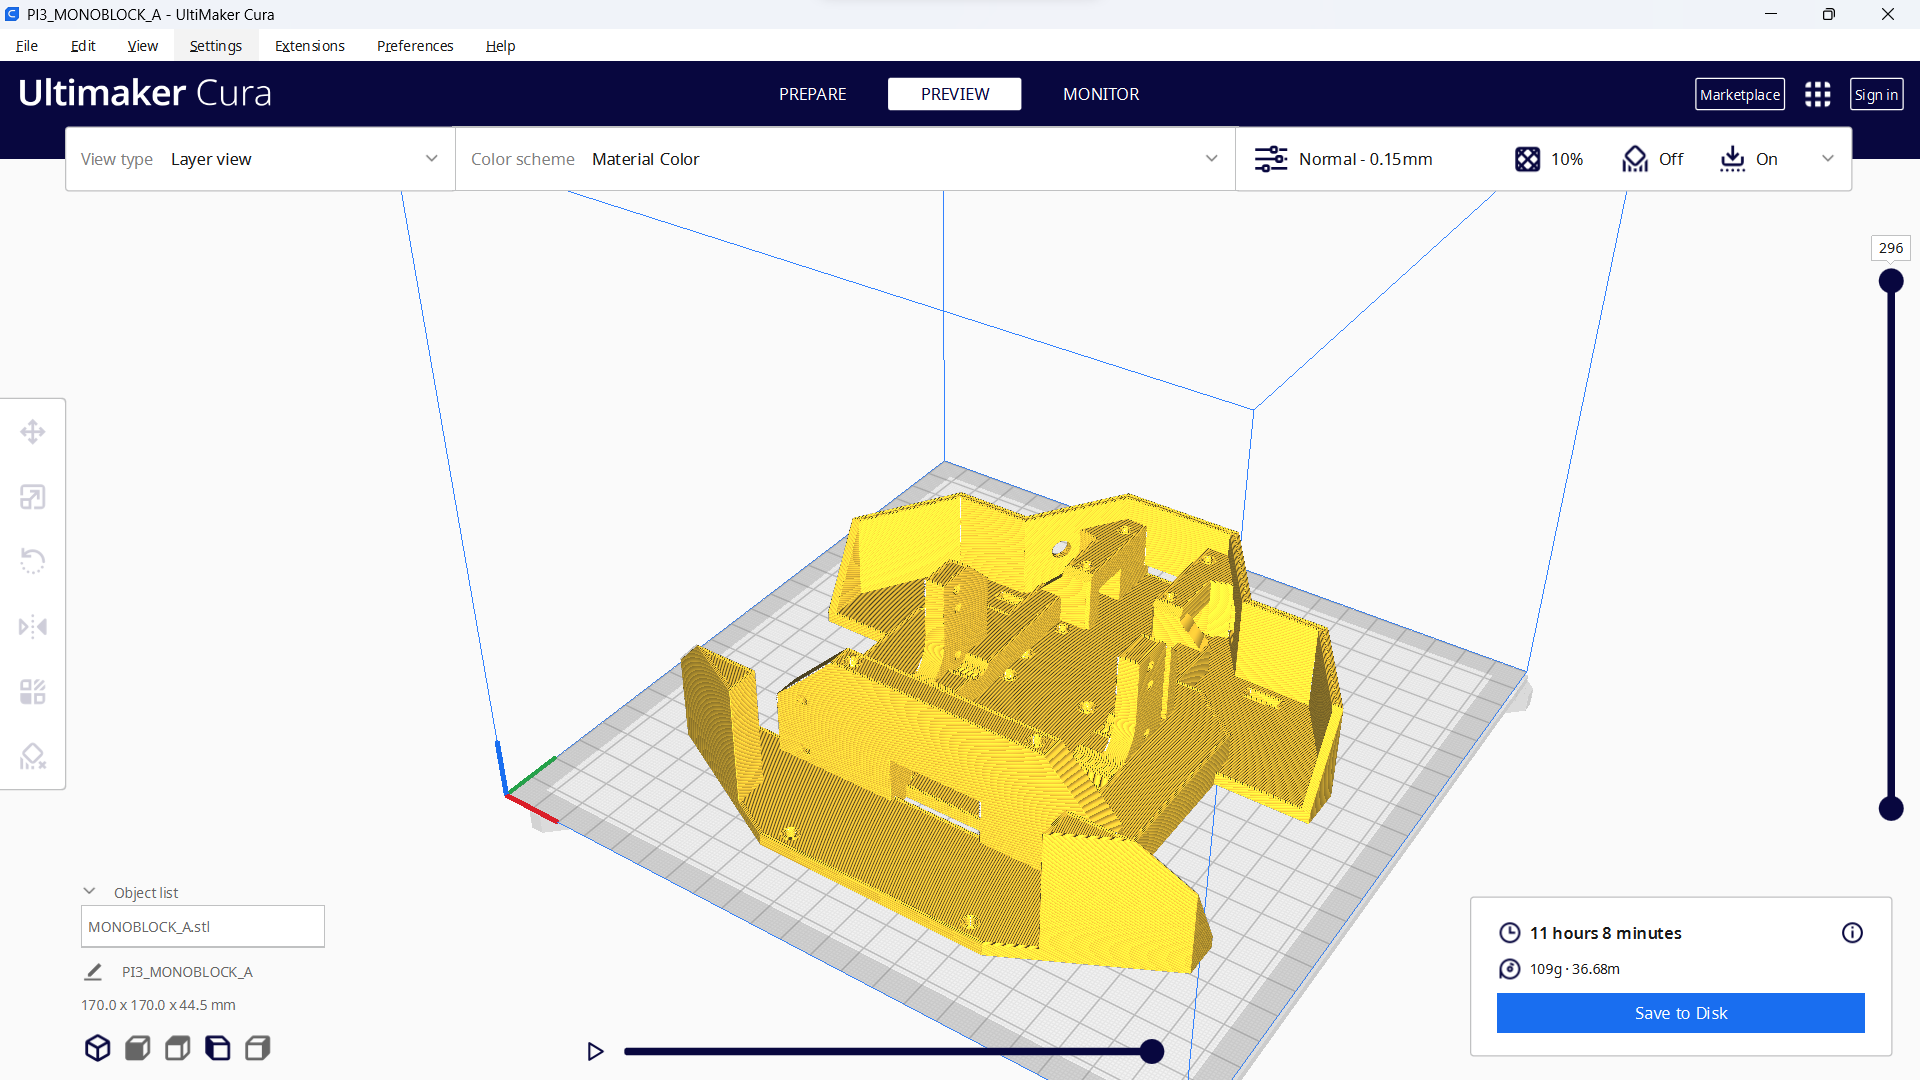1920x1080 pixels.
Task: Select the Rotate tool
Action: click(x=33, y=561)
